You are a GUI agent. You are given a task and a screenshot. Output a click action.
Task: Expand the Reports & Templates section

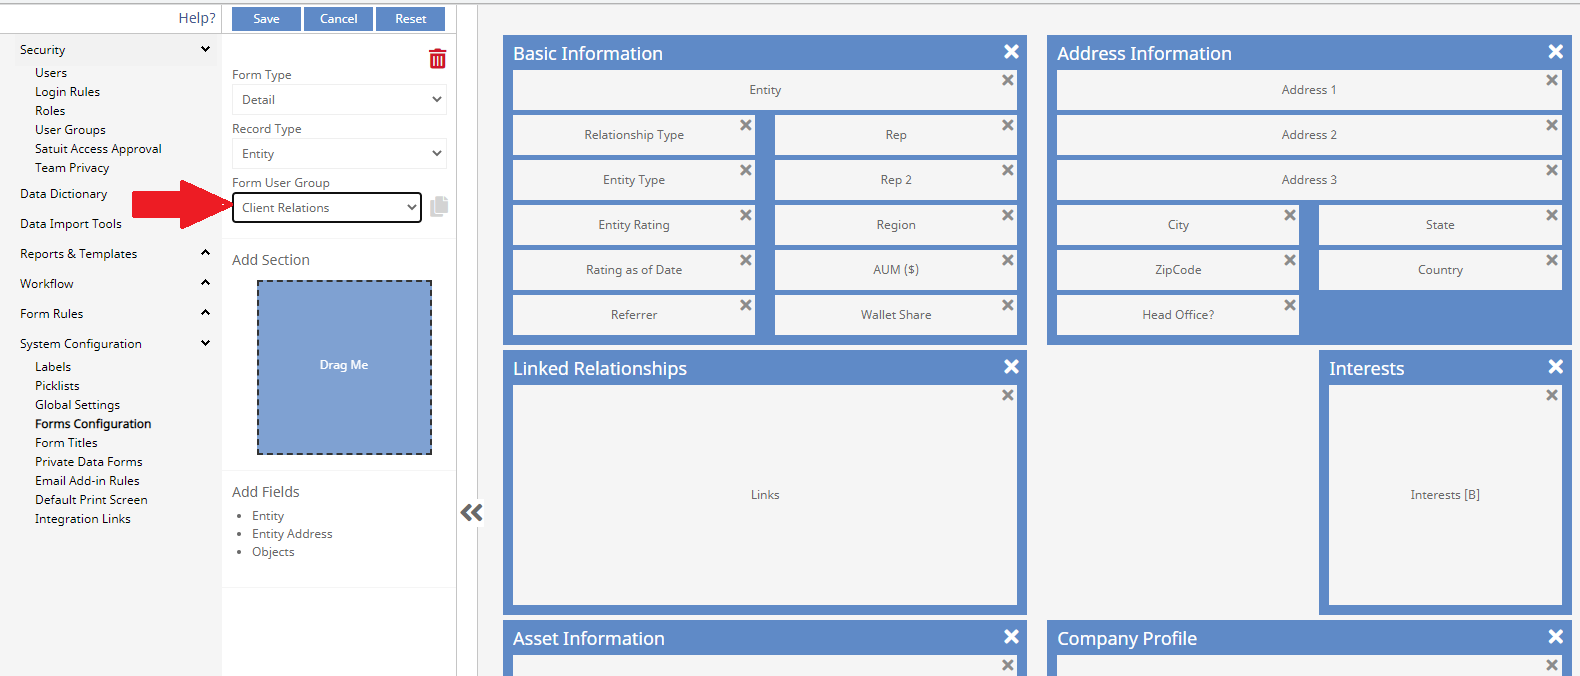point(205,253)
